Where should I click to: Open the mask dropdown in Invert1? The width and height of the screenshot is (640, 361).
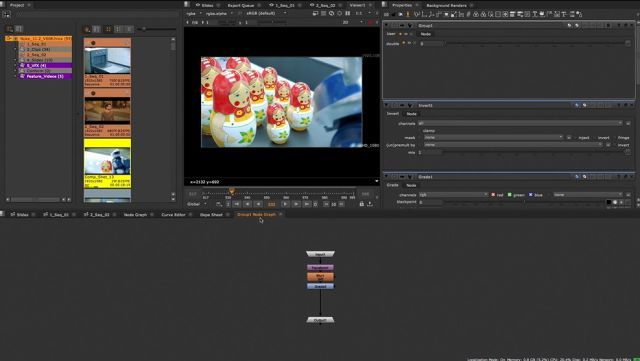493,138
